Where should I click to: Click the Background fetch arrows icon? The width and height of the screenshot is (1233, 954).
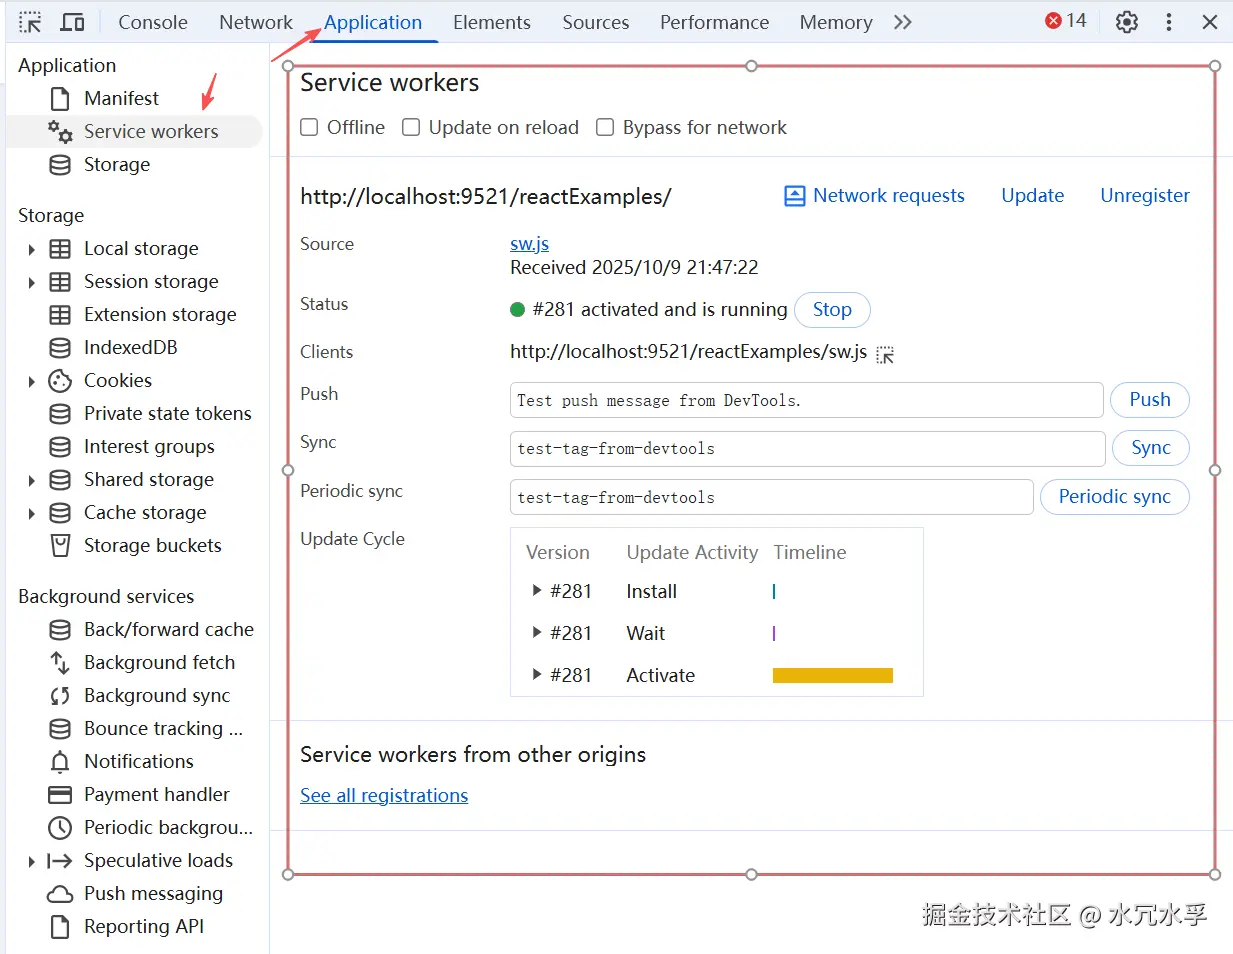60,662
